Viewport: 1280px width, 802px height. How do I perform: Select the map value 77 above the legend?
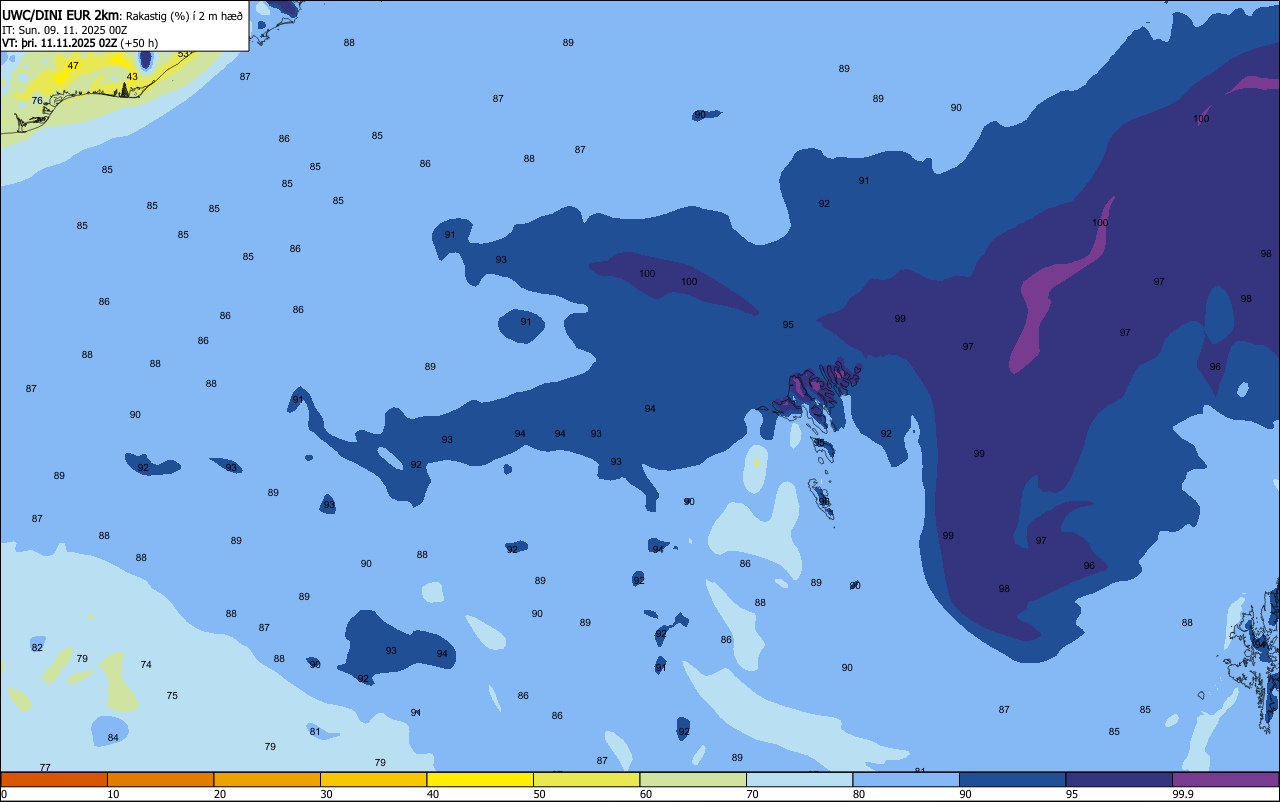[x=45, y=767]
